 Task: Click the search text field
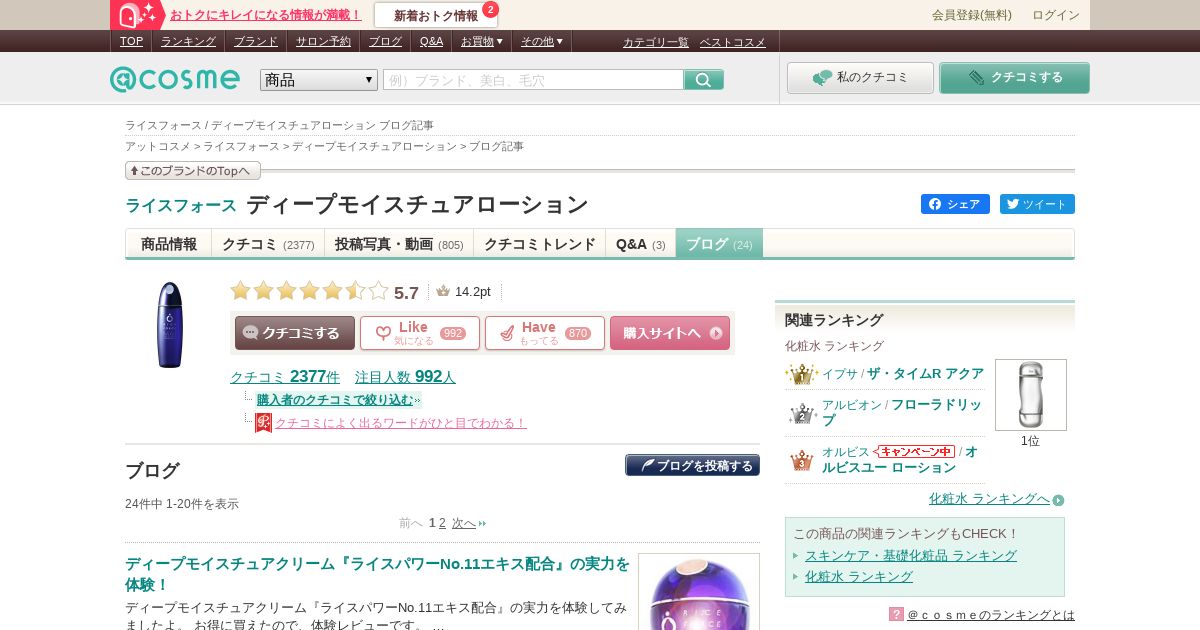click(533, 80)
